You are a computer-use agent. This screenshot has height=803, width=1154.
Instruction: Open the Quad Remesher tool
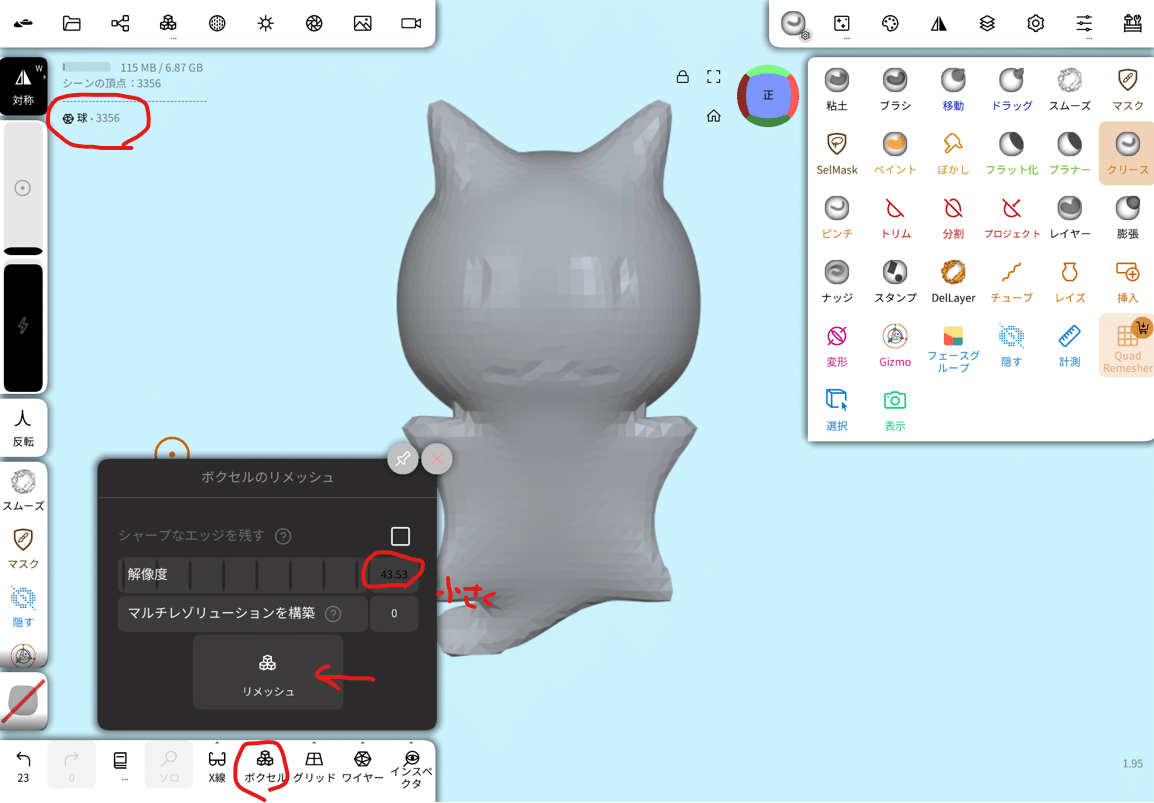coord(1128,346)
